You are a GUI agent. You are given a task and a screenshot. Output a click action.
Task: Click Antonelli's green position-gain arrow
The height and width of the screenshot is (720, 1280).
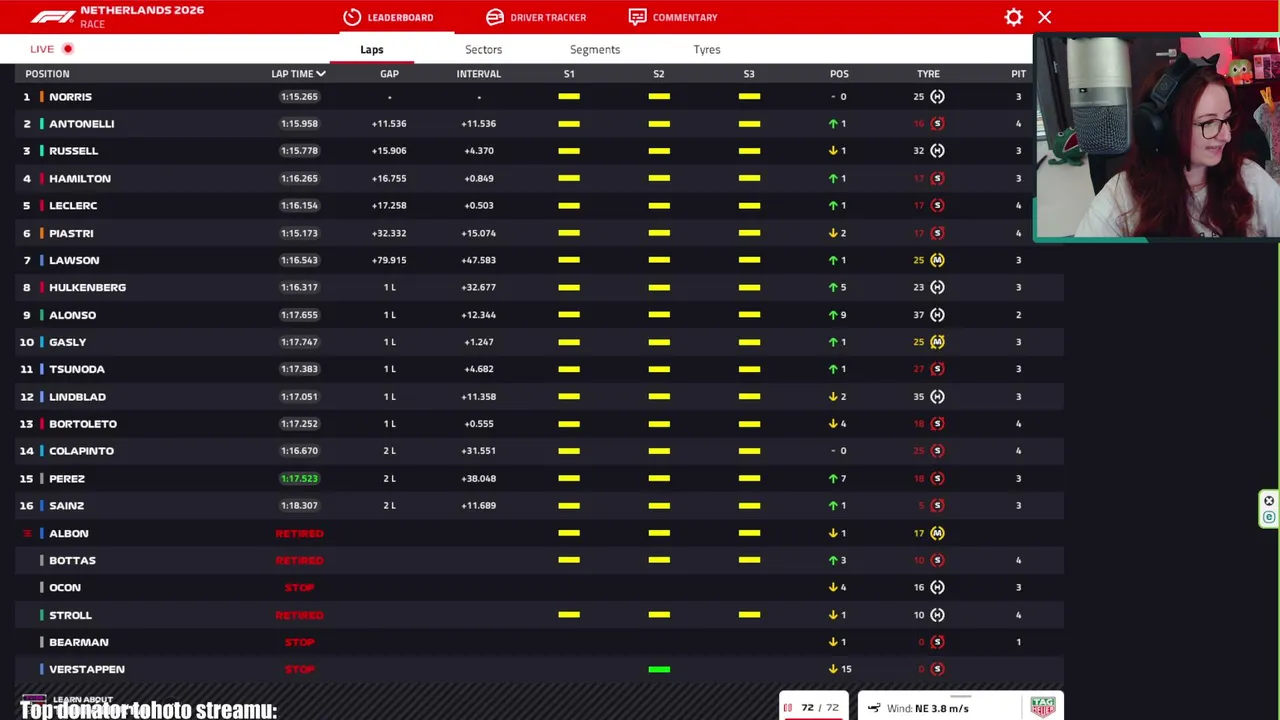[833, 124]
